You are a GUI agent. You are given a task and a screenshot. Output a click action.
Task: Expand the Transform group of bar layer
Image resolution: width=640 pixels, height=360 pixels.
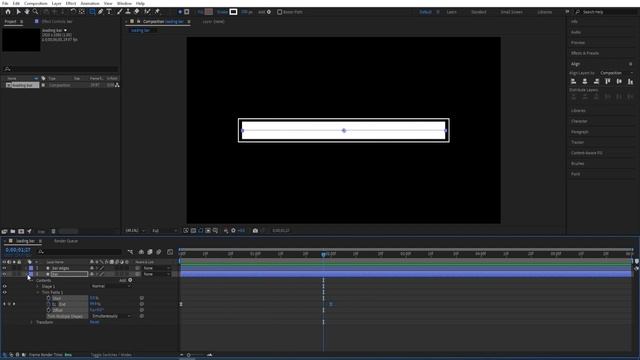pos(31,322)
